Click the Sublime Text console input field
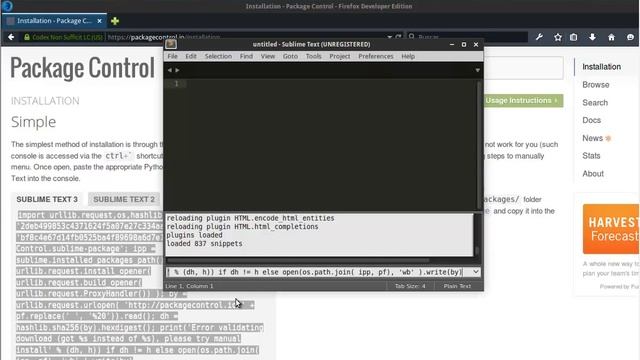Screen dimensions: 640x360 318,272
